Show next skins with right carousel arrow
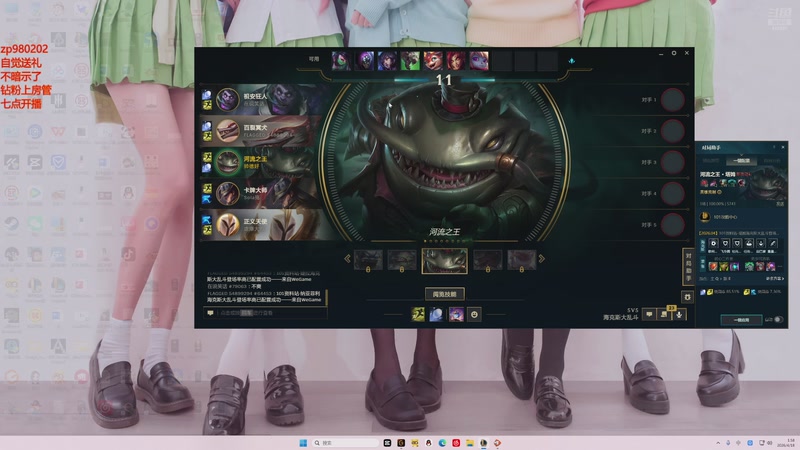This screenshot has height=450, width=800. point(541,259)
